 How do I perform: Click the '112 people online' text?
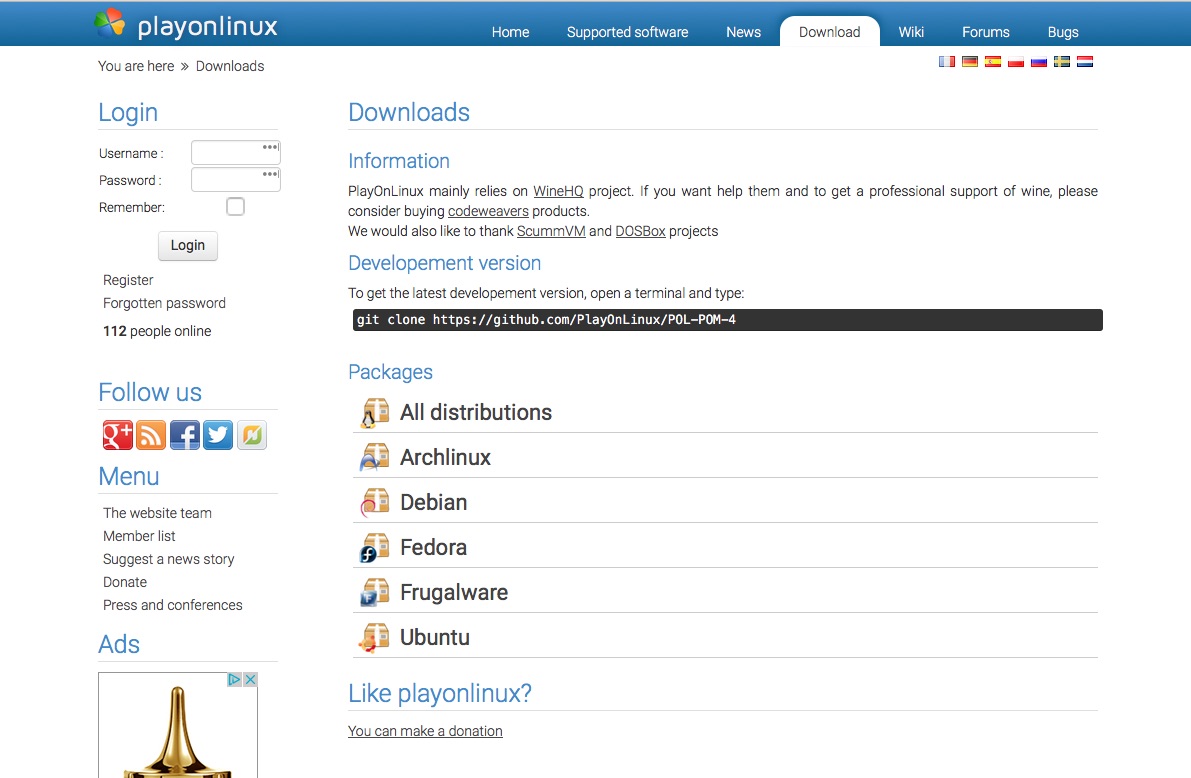click(x=157, y=331)
